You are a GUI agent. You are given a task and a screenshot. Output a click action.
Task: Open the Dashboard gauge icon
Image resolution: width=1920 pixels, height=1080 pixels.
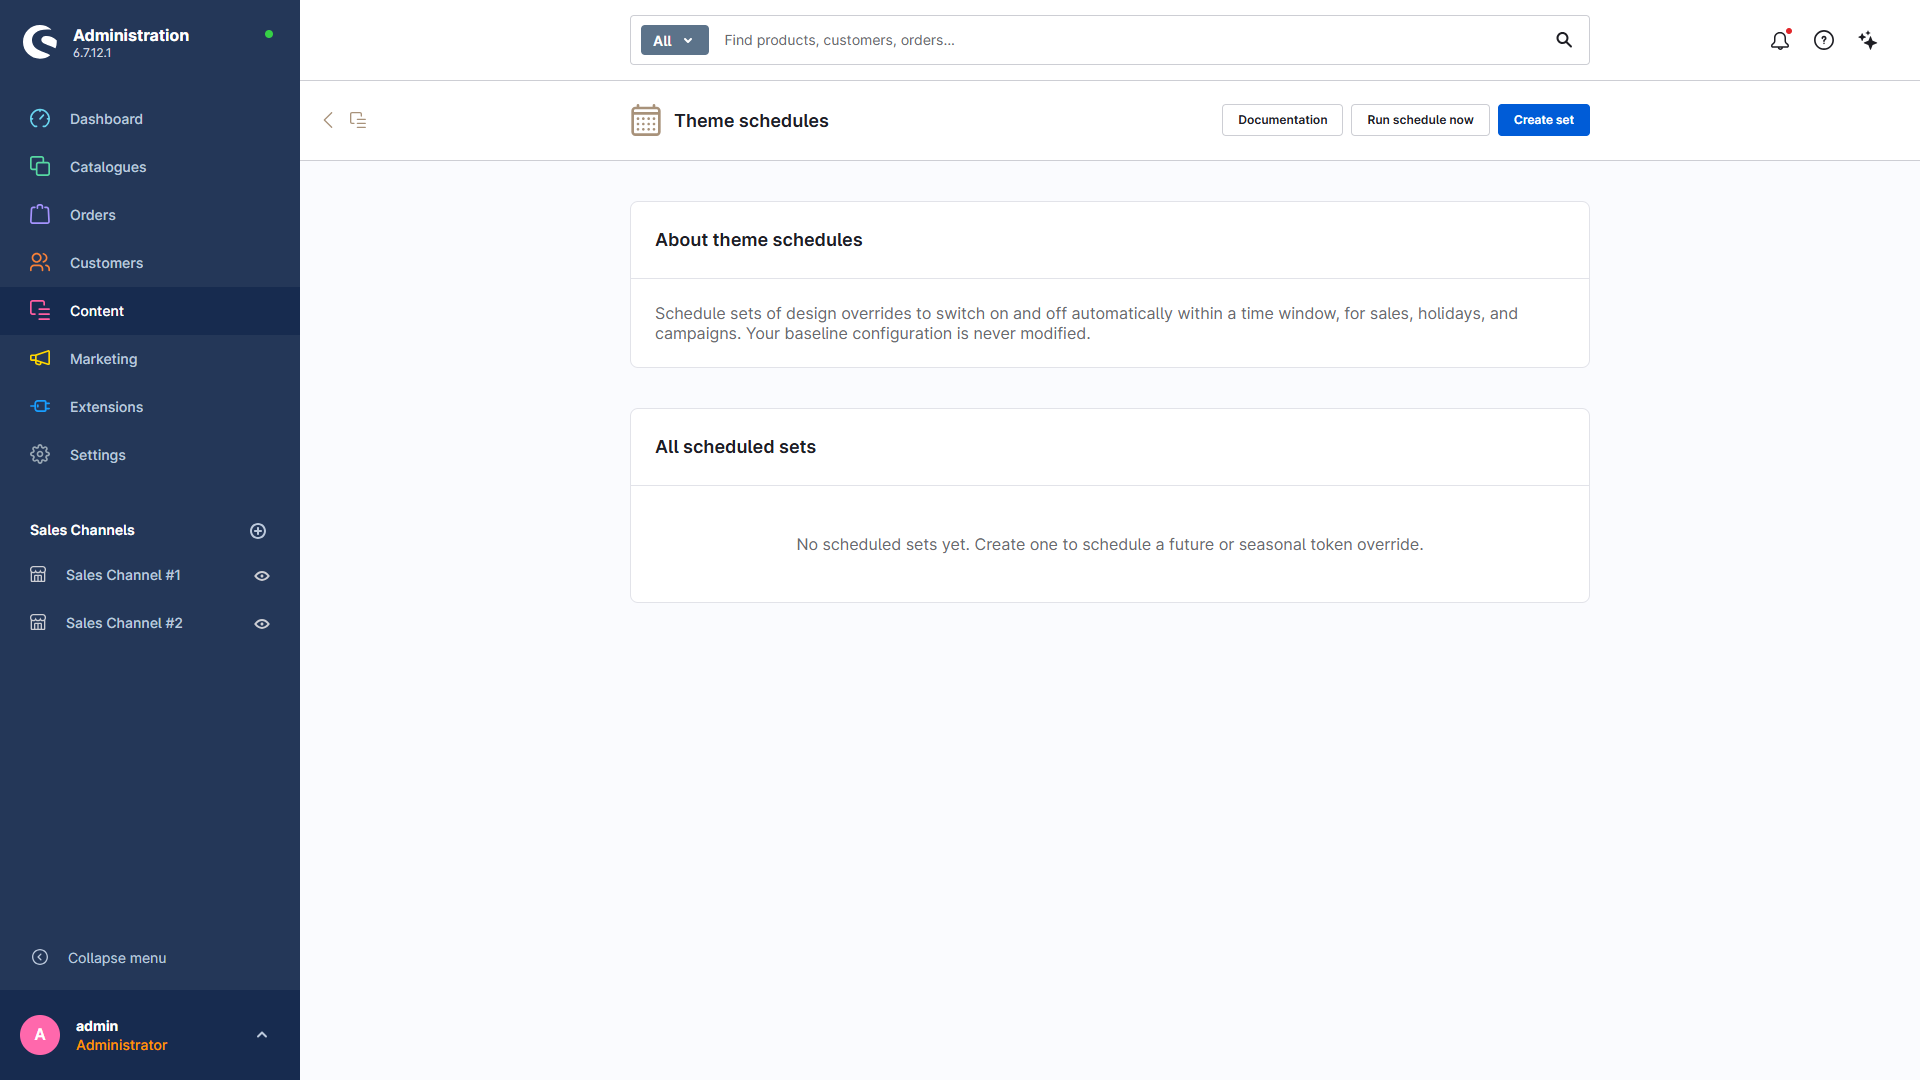pyautogui.click(x=40, y=119)
